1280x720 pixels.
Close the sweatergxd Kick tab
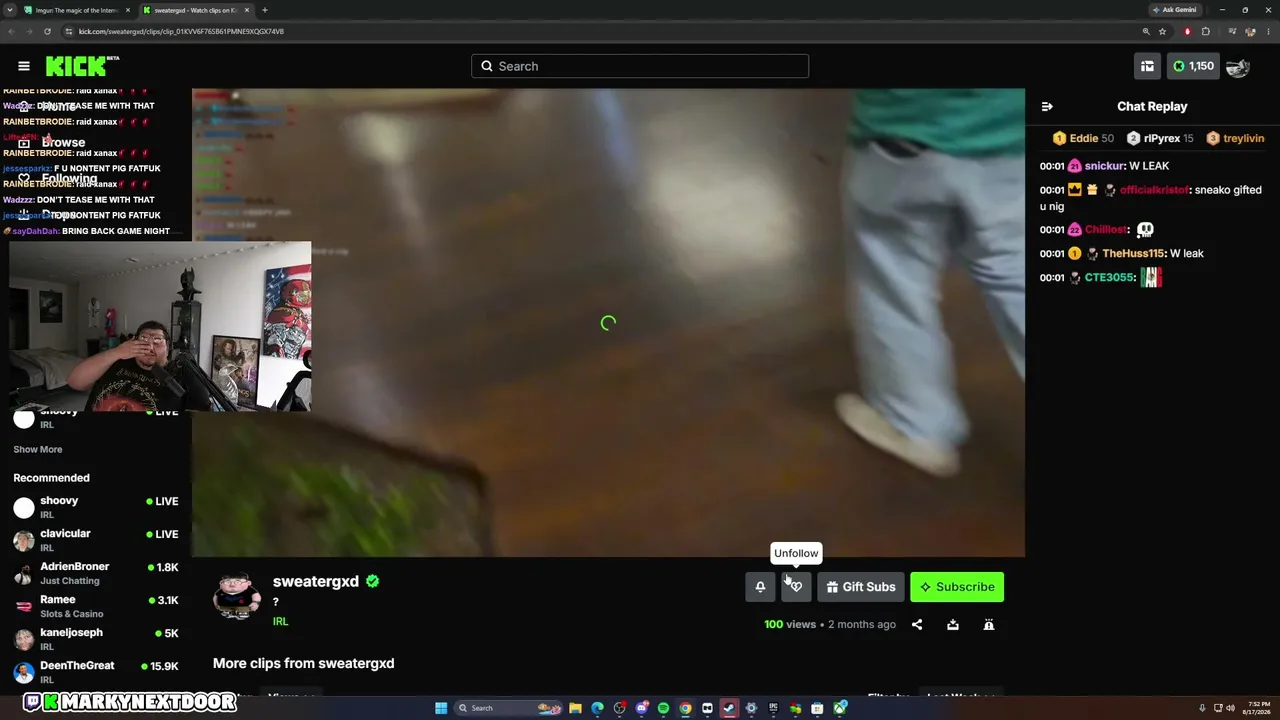(247, 10)
